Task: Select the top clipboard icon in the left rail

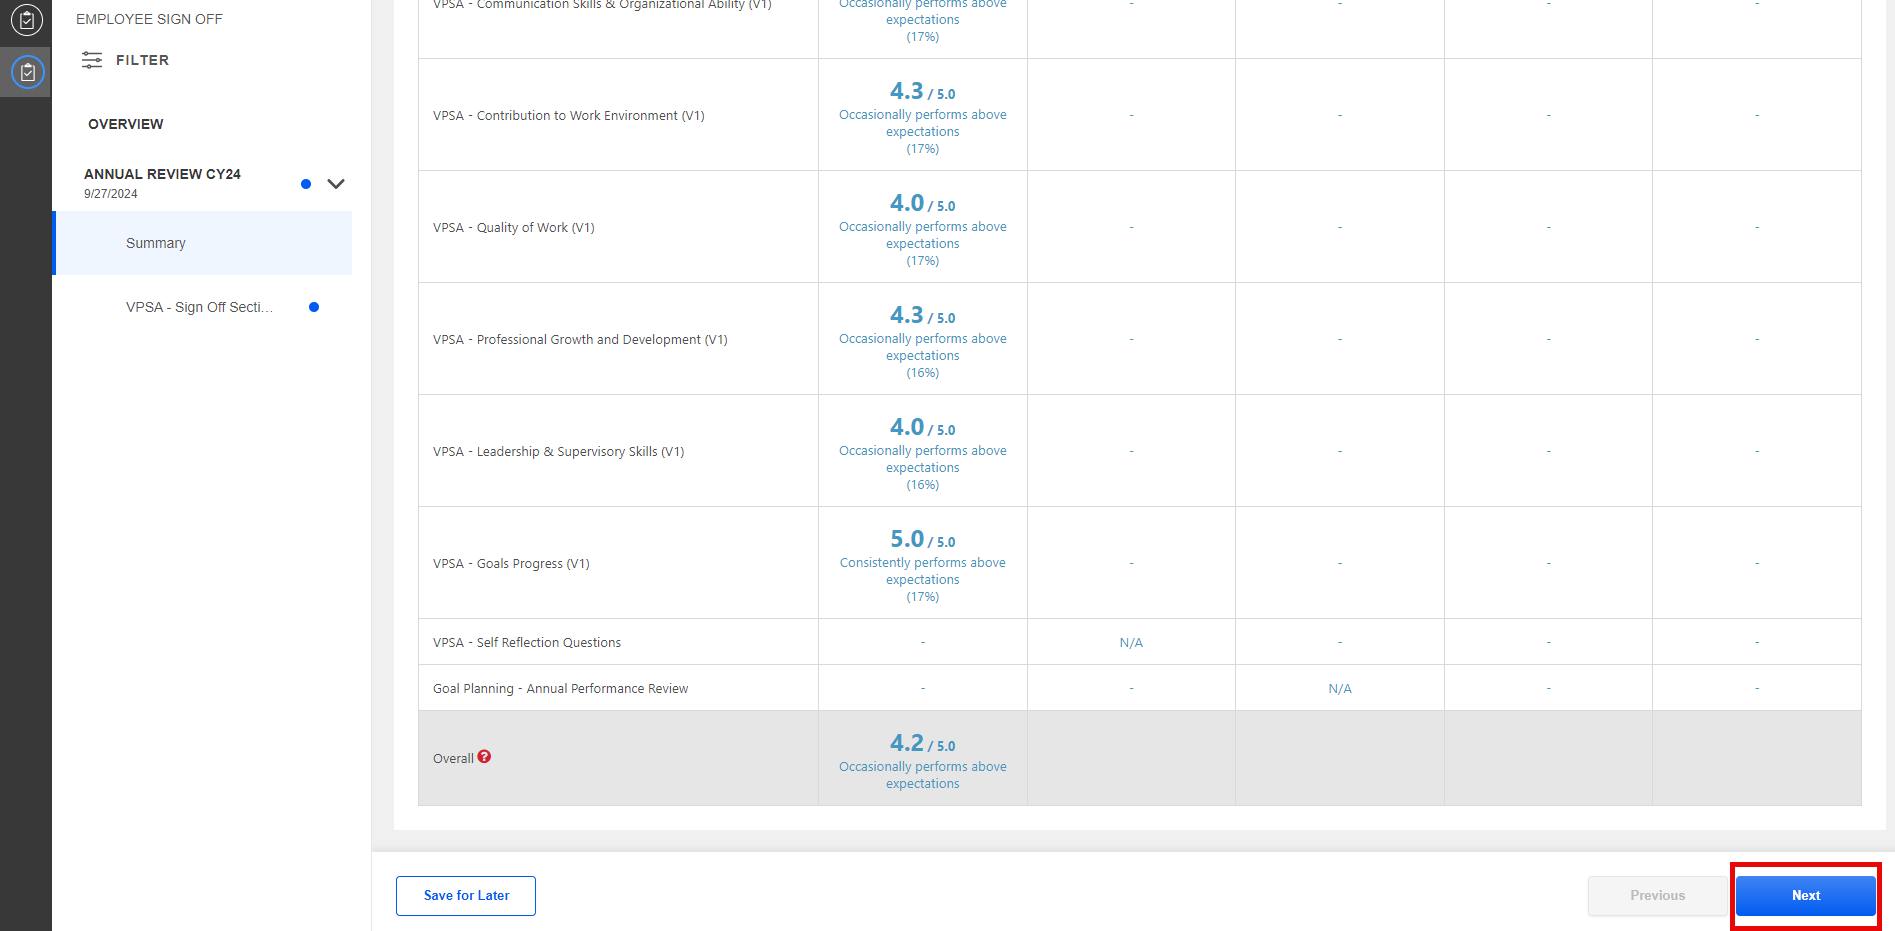Action: pyautogui.click(x=26, y=19)
